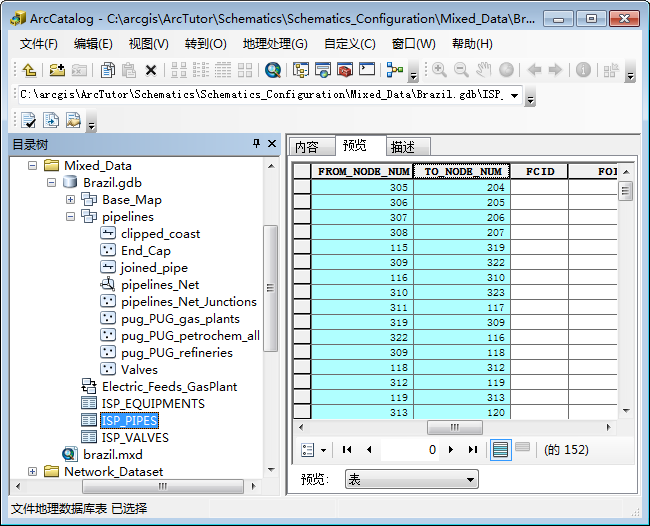Select the ISP_VALVES table
The image size is (650, 526).
(135, 438)
